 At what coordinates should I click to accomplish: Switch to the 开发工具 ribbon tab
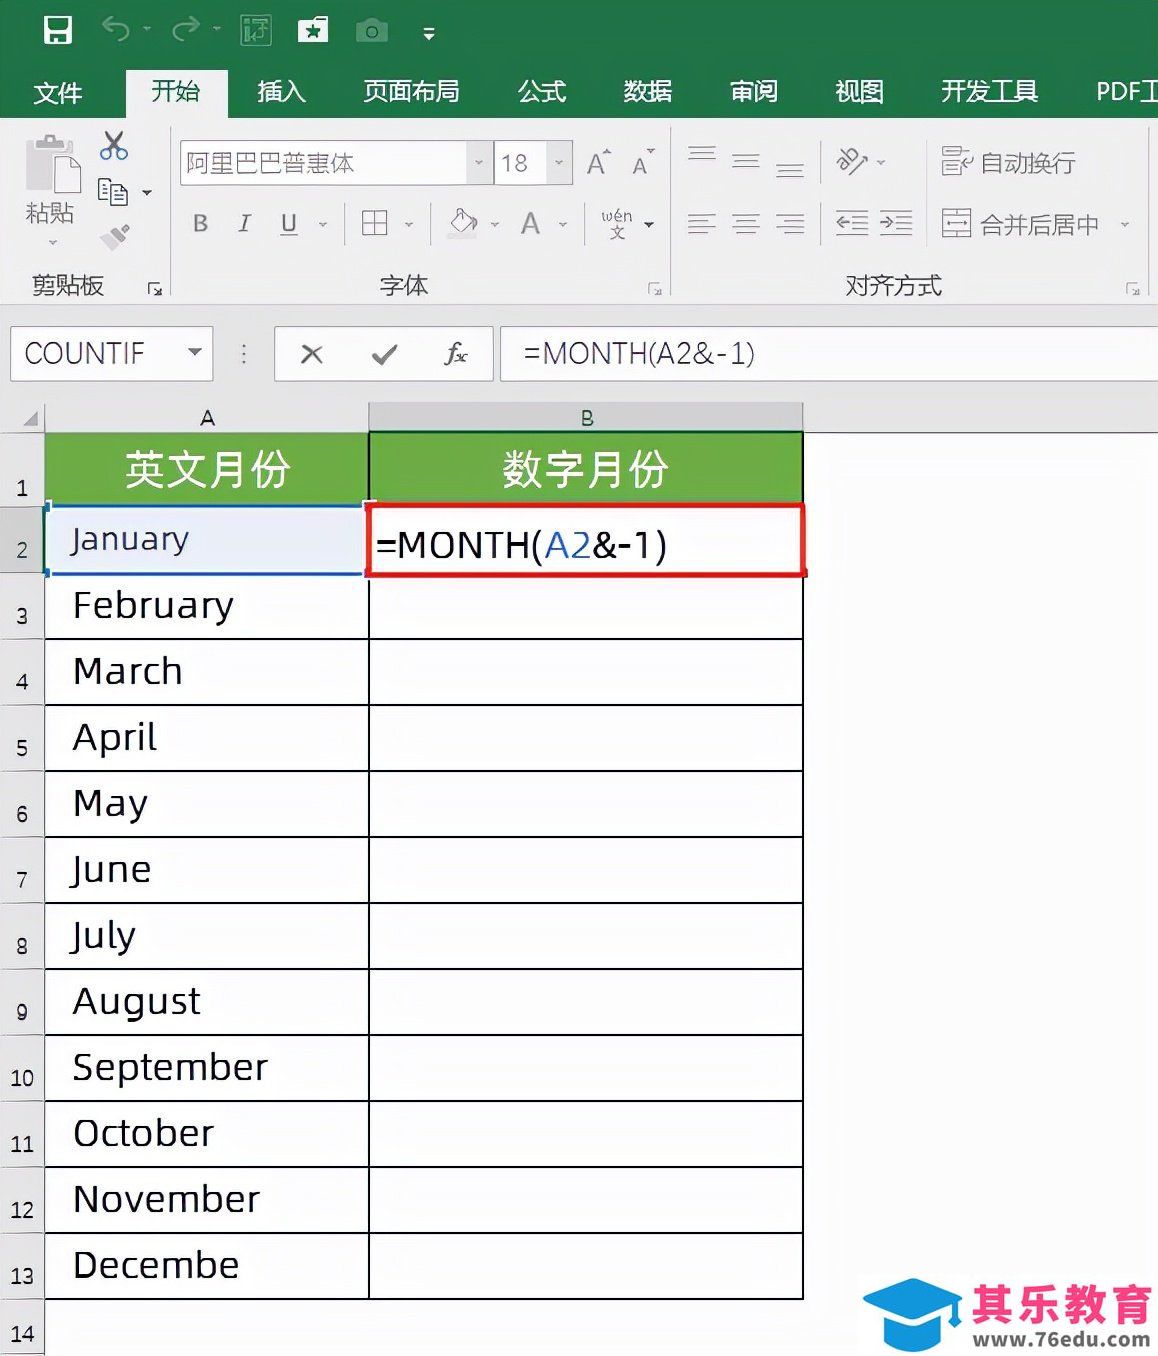[989, 92]
